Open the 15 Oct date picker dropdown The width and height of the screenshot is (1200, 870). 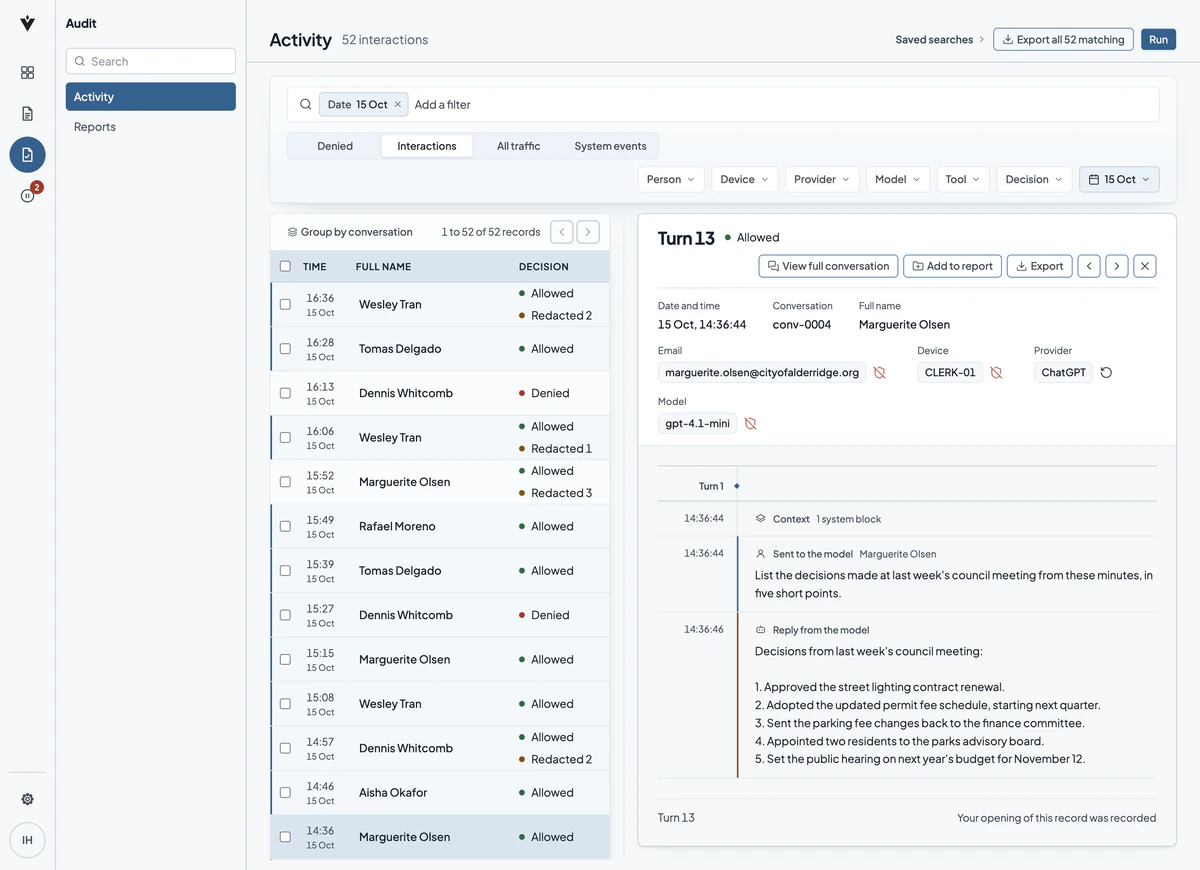[x=1119, y=179]
